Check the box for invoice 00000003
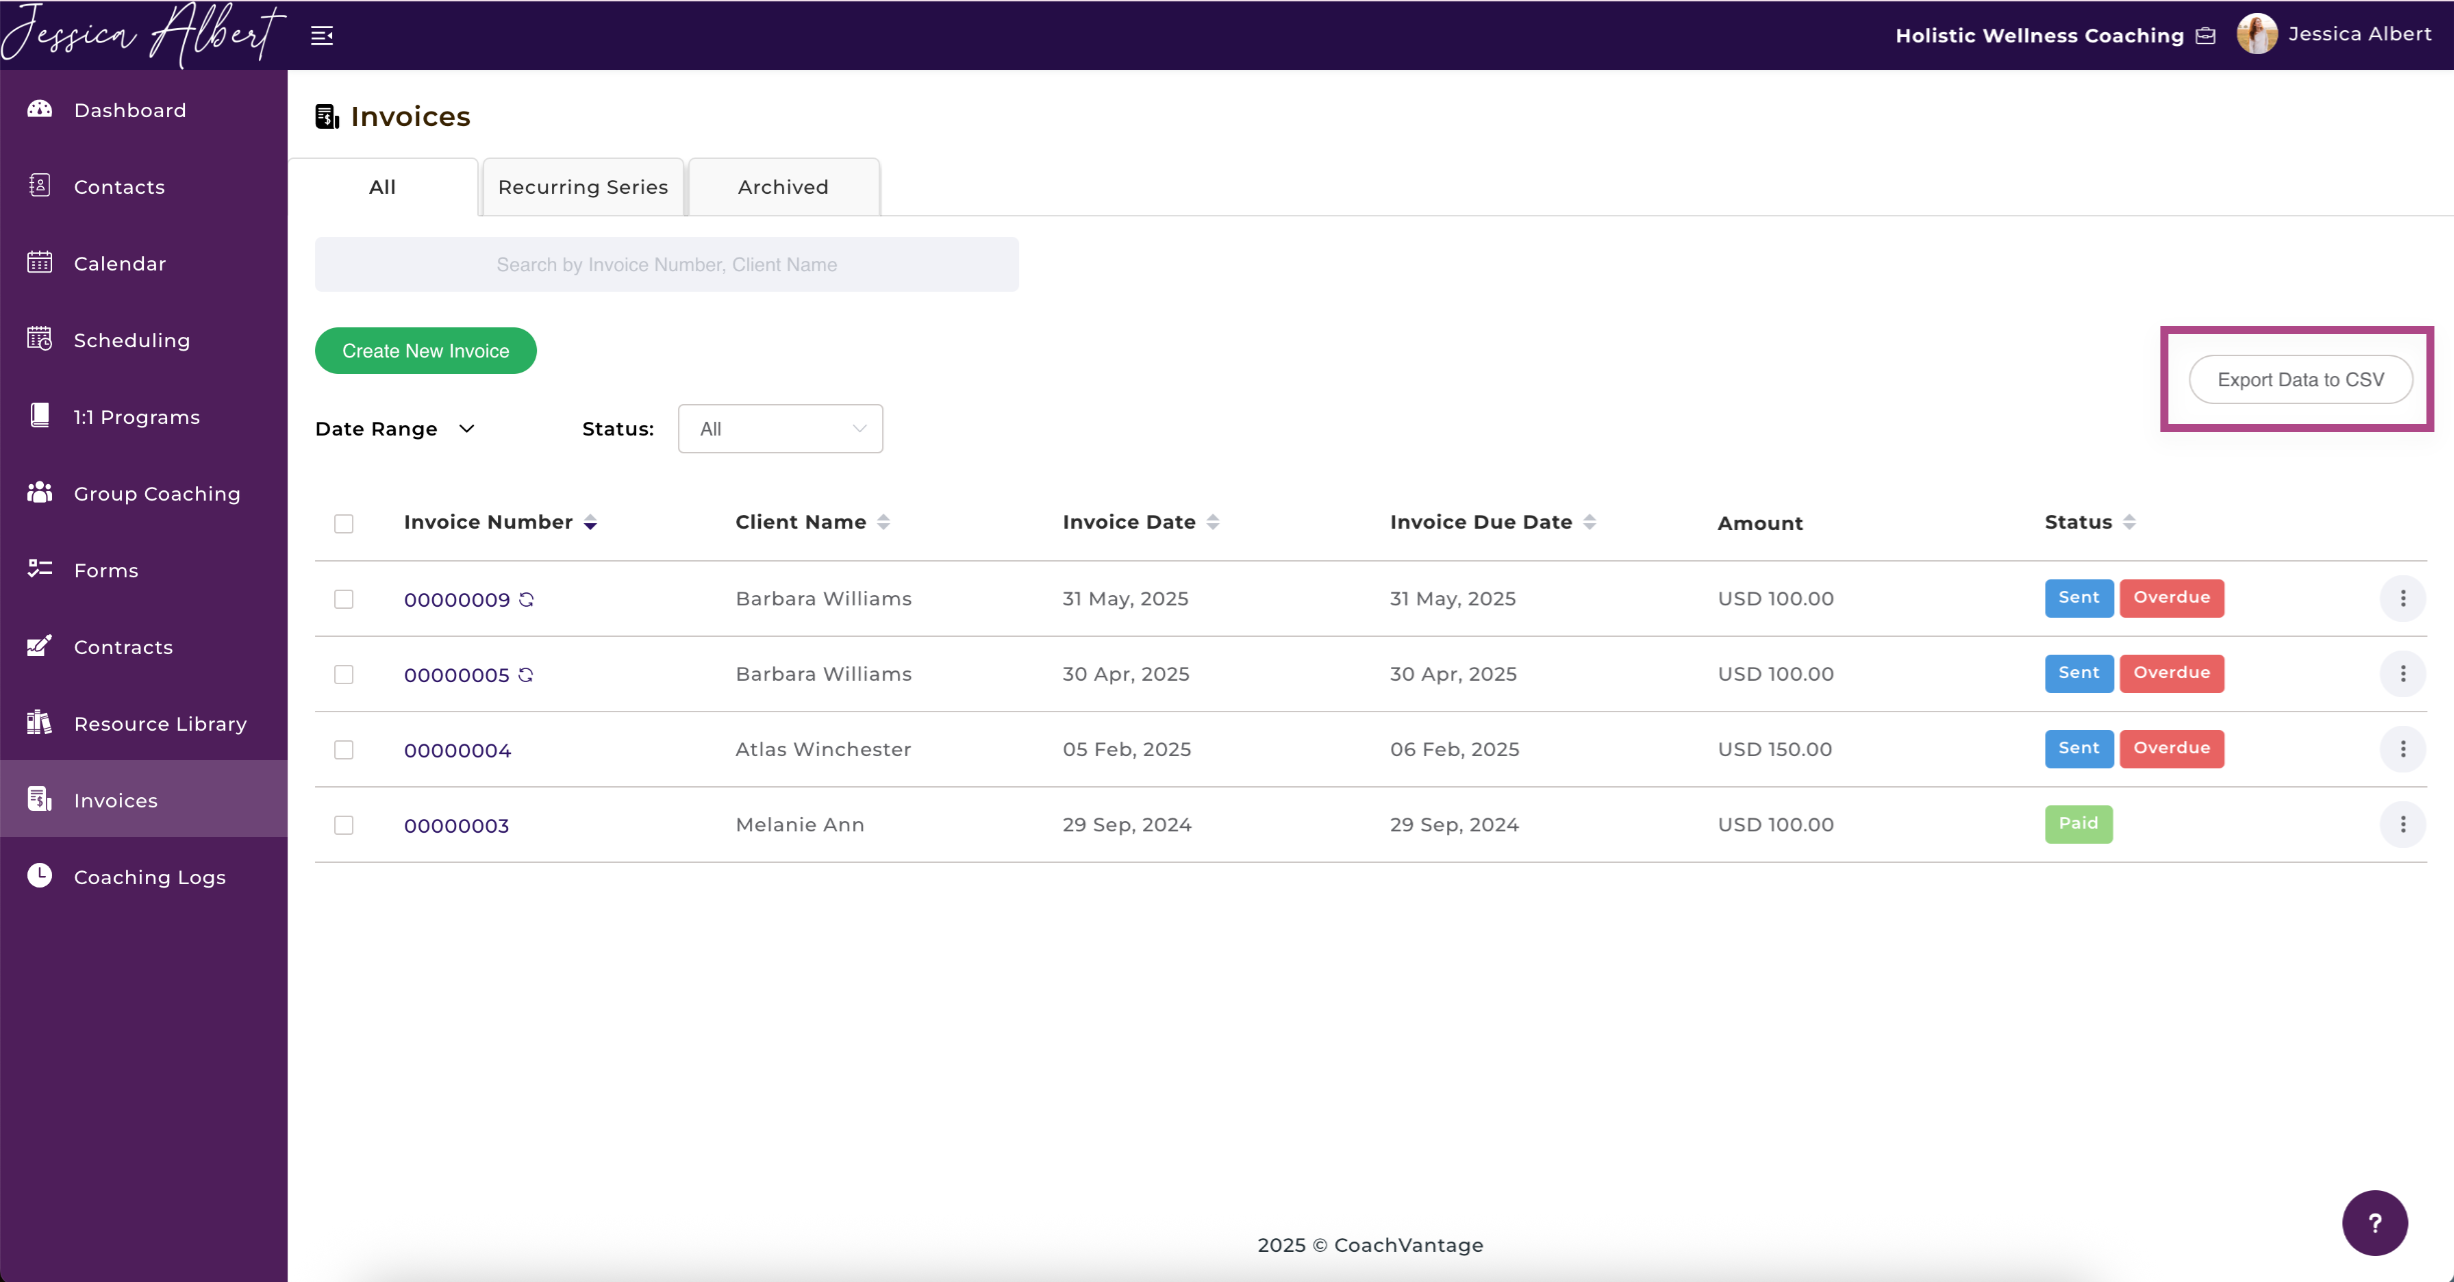 pyautogui.click(x=344, y=825)
